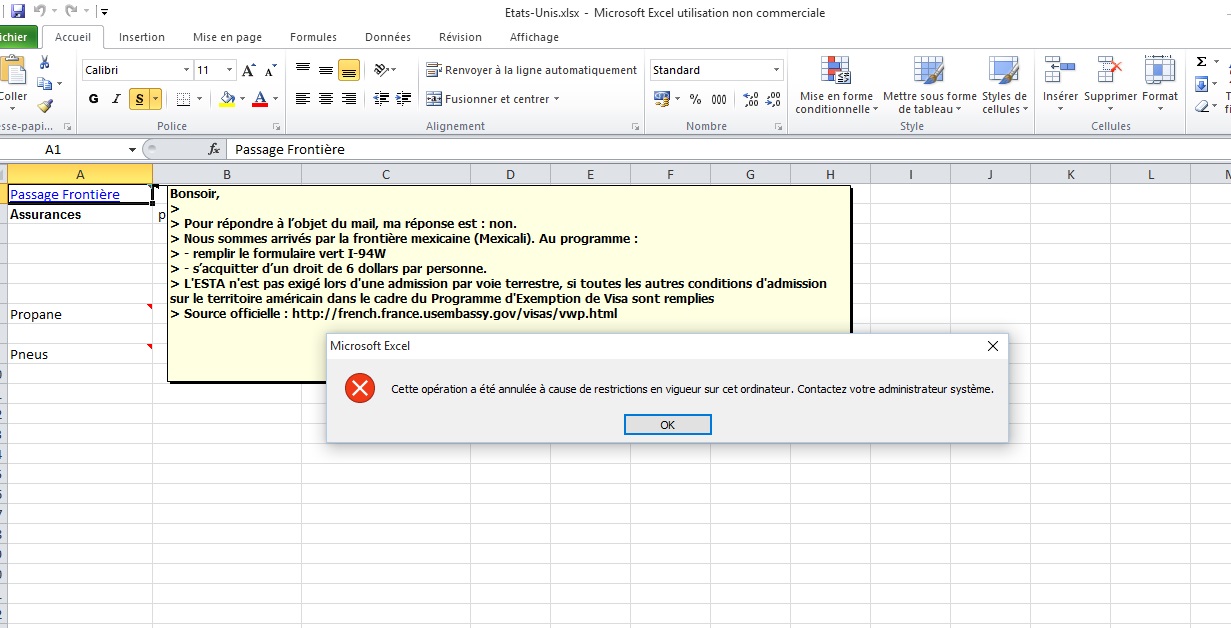Switch to the Mise en page tab
1231x628 pixels.
pos(227,37)
